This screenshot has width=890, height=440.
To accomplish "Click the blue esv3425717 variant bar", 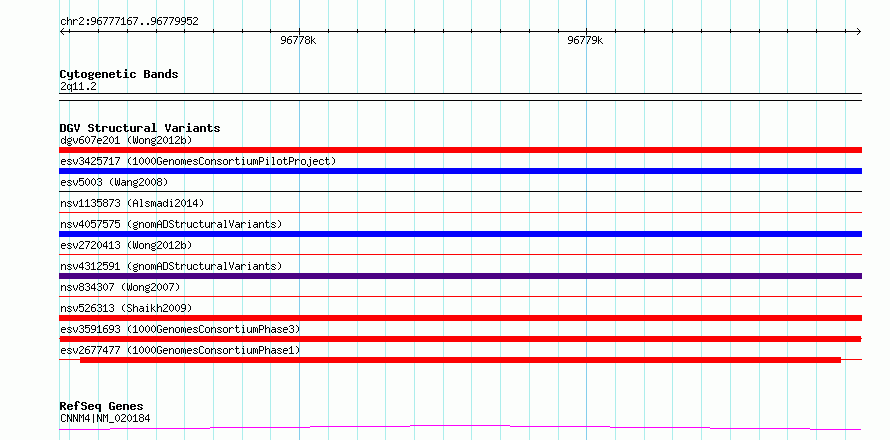I will tap(460, 171).
